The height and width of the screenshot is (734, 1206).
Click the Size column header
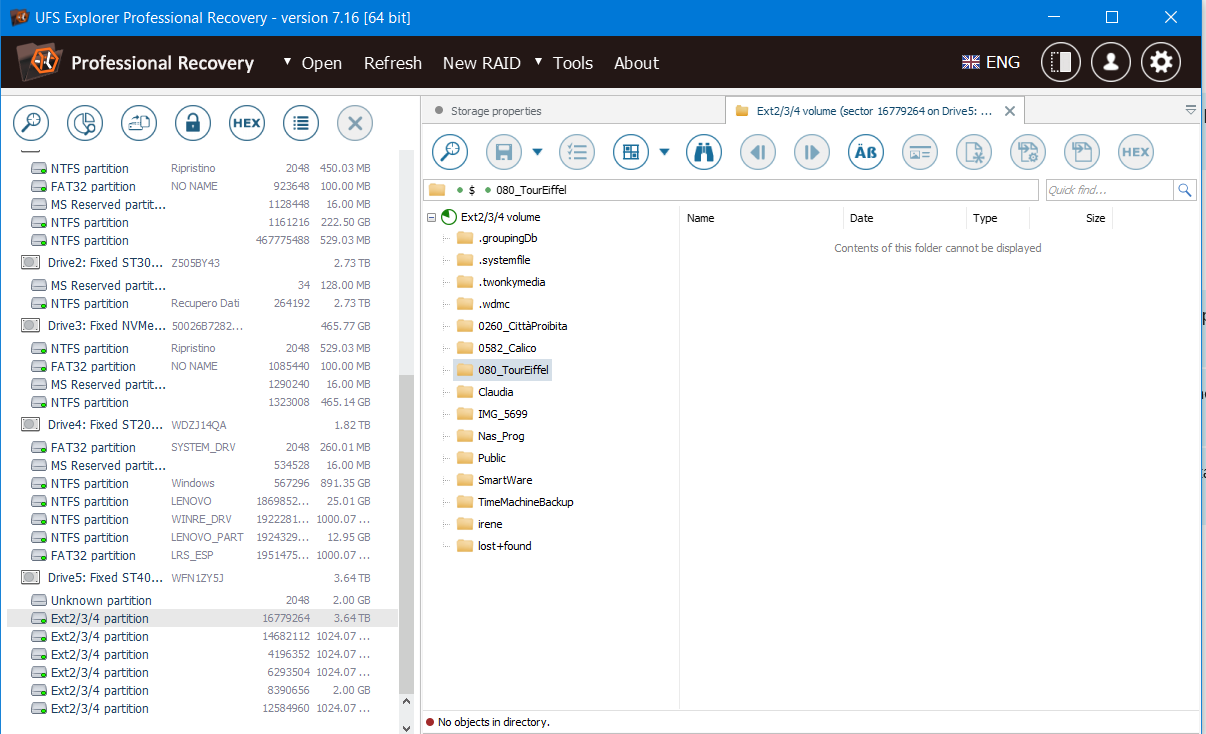(x=1071, y=218)
